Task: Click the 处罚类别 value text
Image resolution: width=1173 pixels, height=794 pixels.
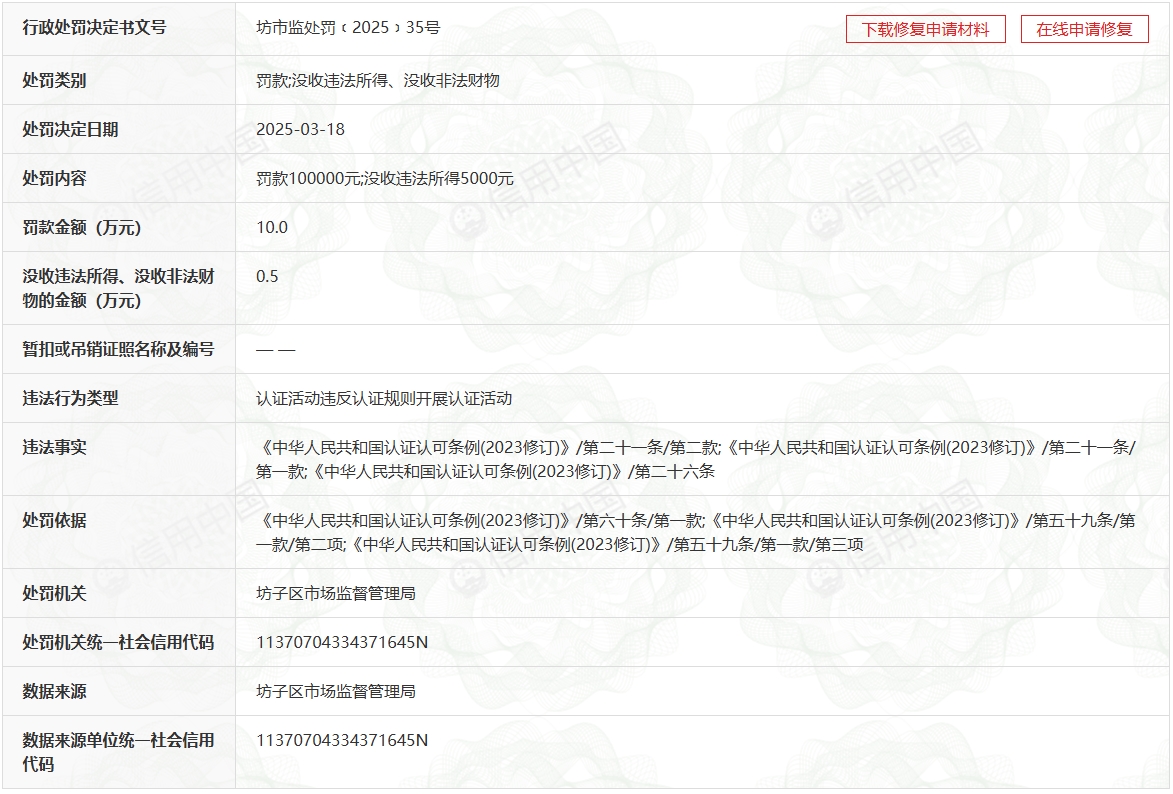Action: click(377, 80)
